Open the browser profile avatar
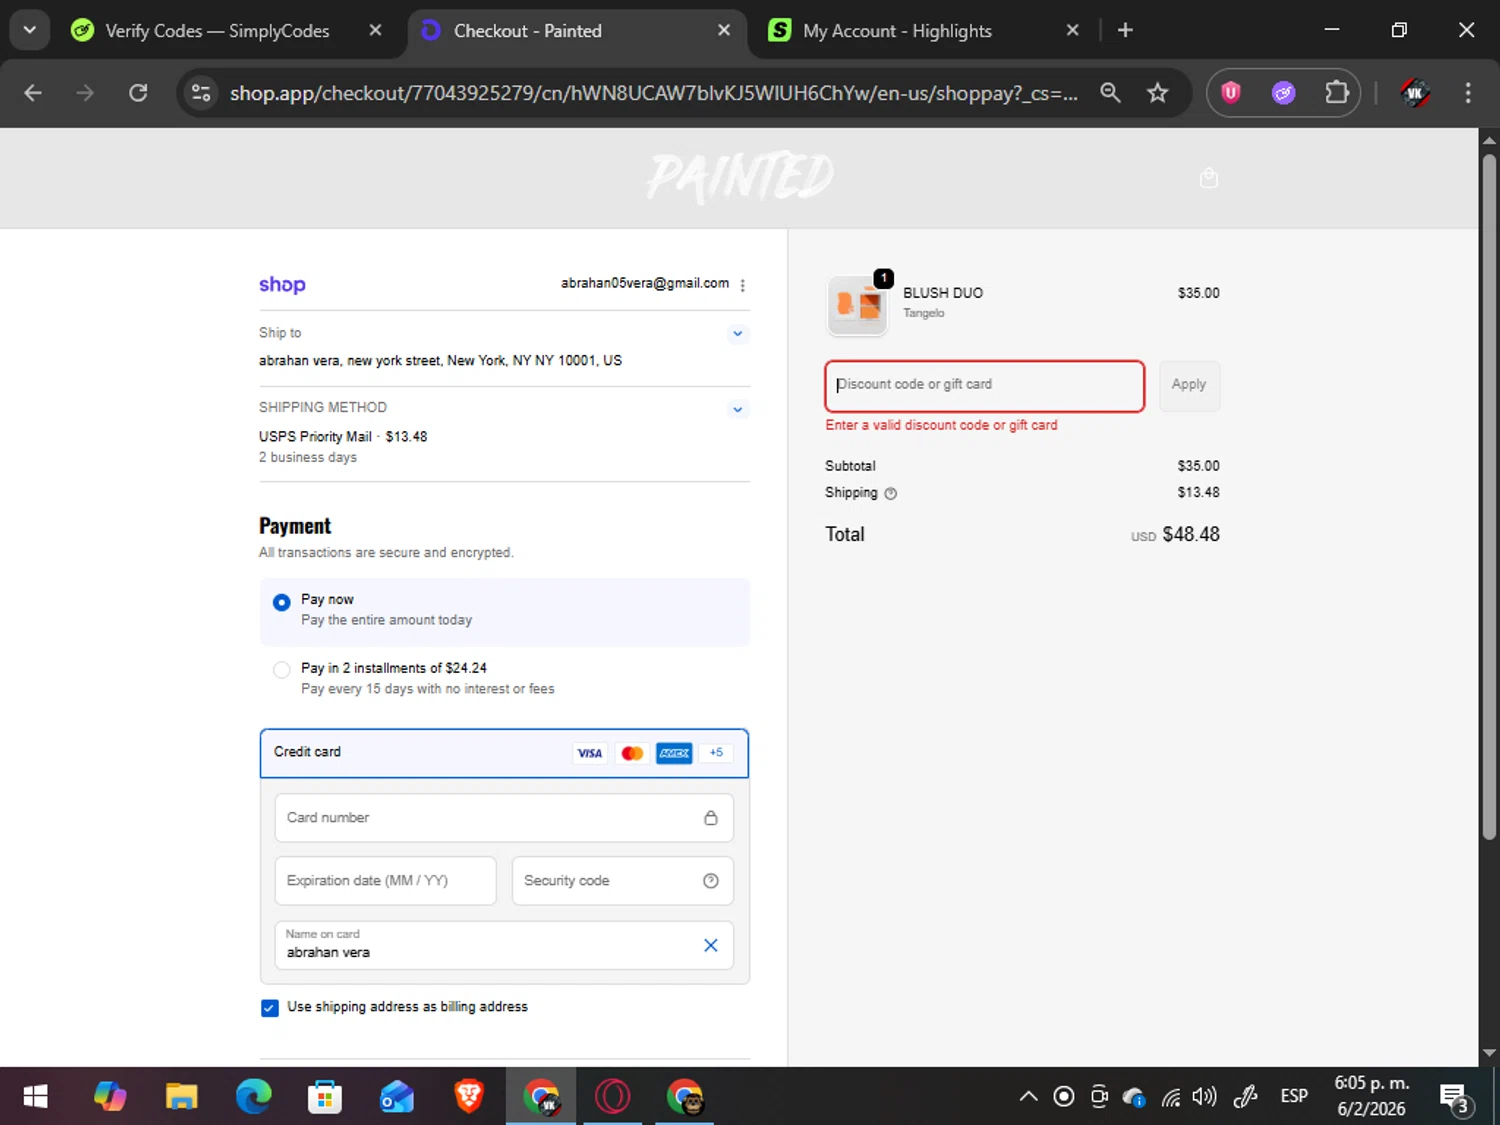This screenshot has height=1125, width=1500. point(1414,93)
